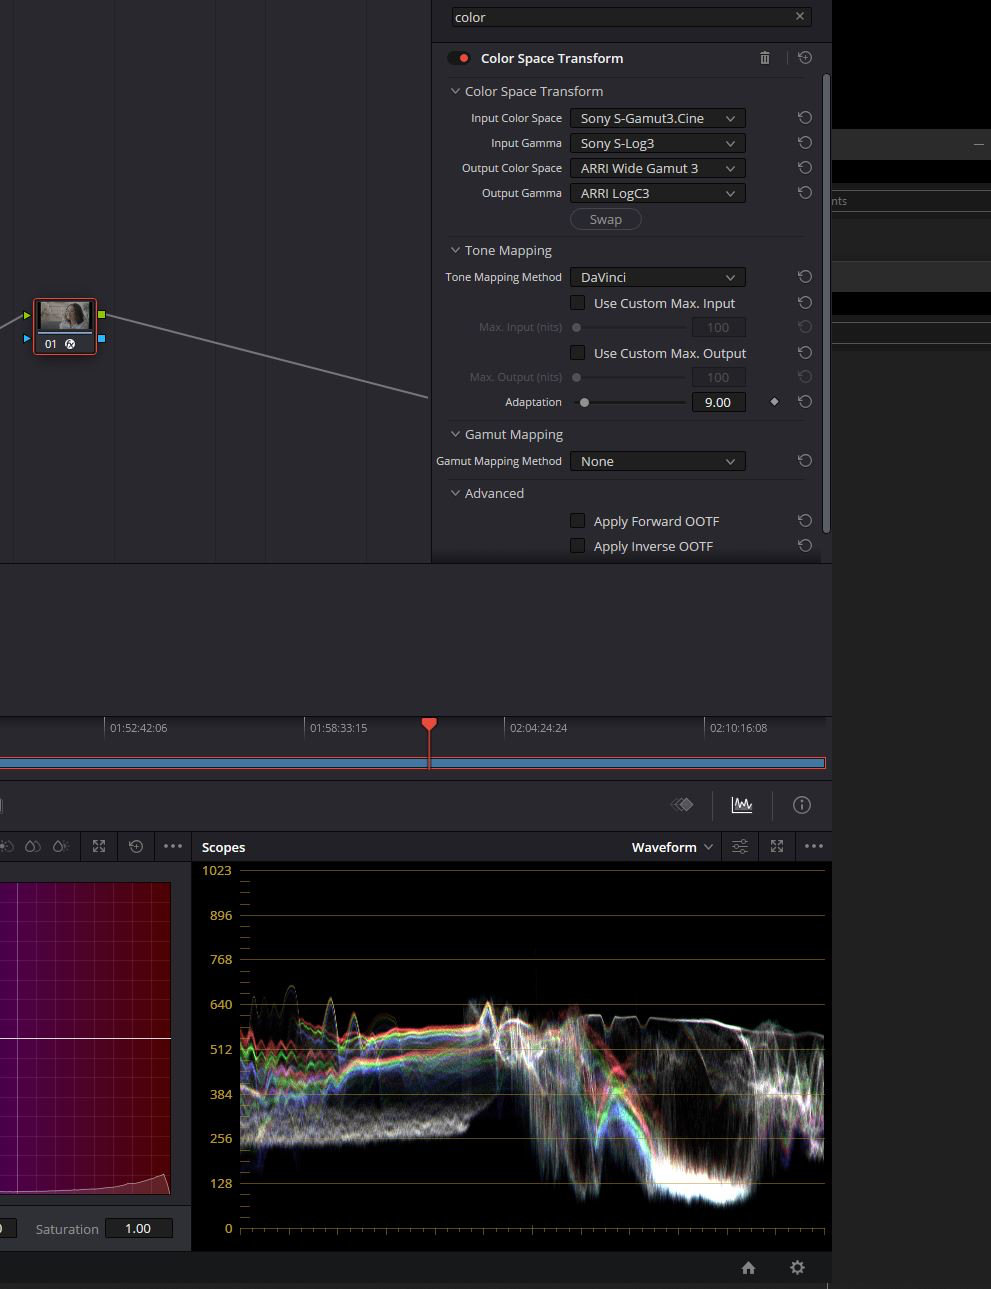Open the Keyframes panel icon
The image size is (991, 1289).
(x=682, y=805)
